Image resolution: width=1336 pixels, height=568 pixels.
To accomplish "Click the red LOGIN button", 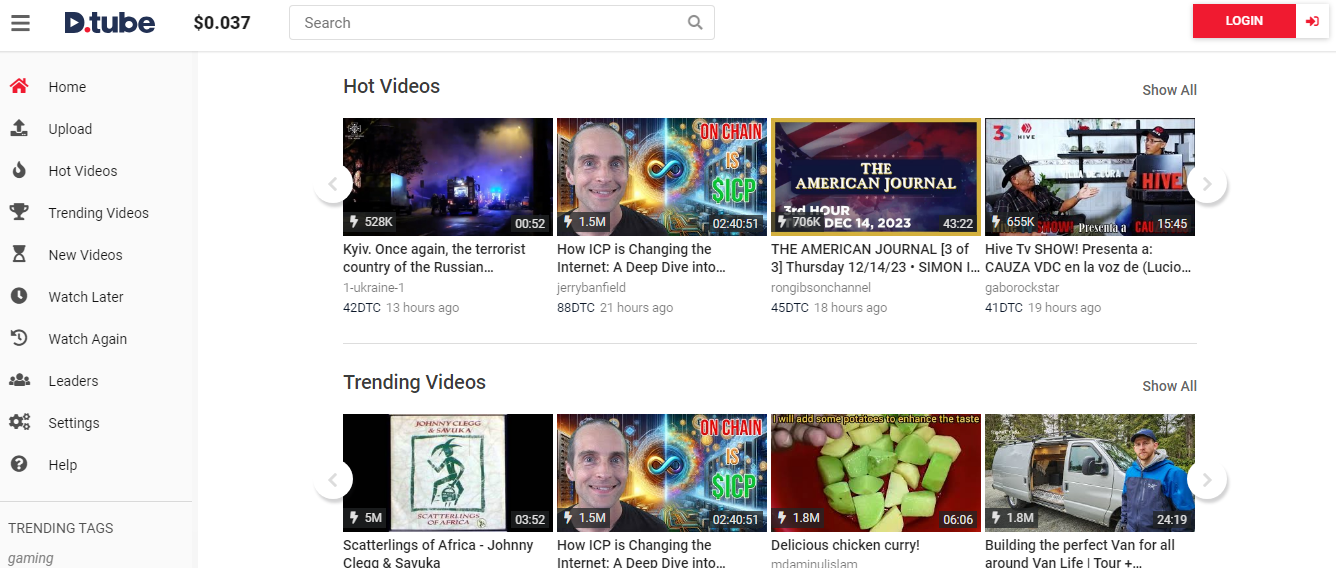I will [1244, 21].
